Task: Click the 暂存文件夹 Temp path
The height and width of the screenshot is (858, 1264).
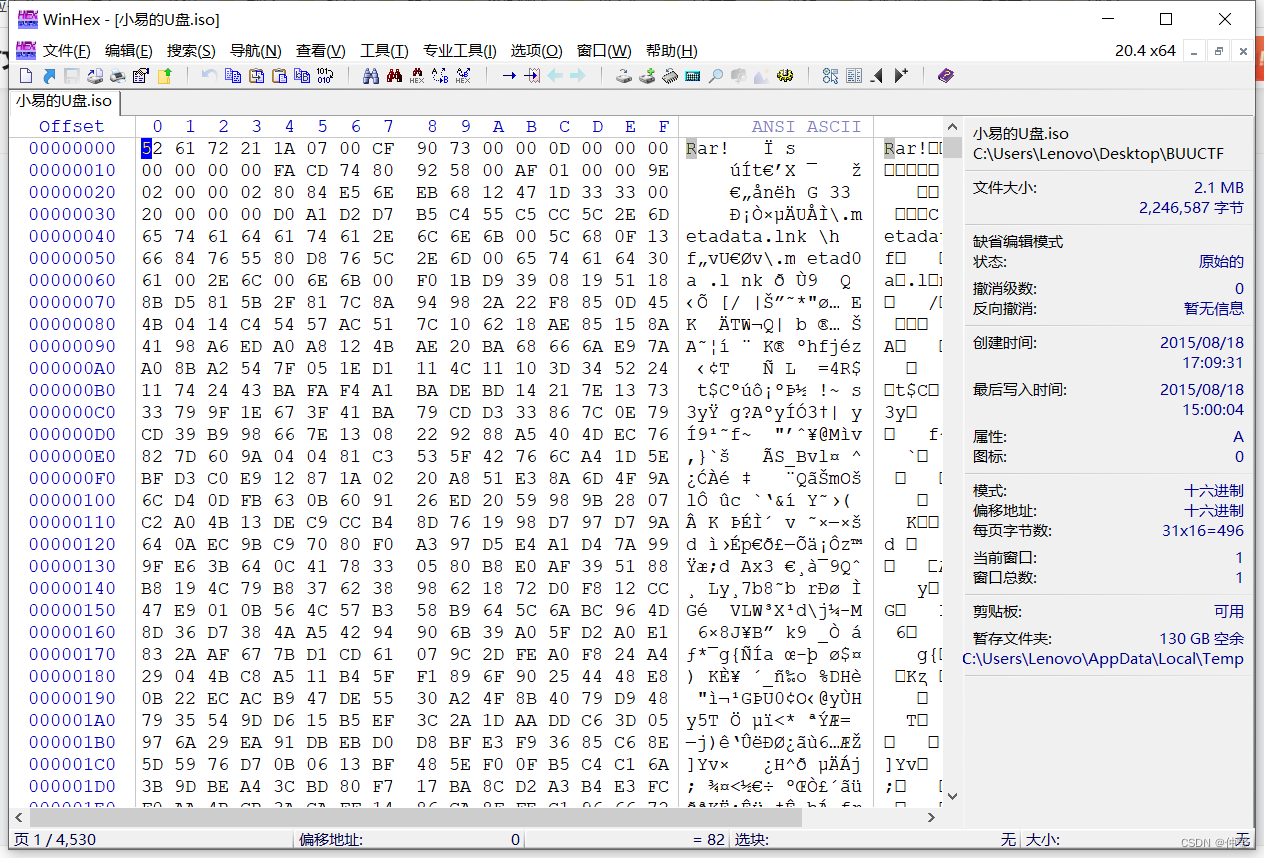Action: (1103, 658)
